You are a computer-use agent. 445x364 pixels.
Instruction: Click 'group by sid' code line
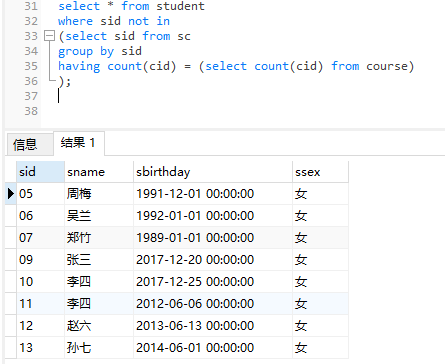(100, 51)
